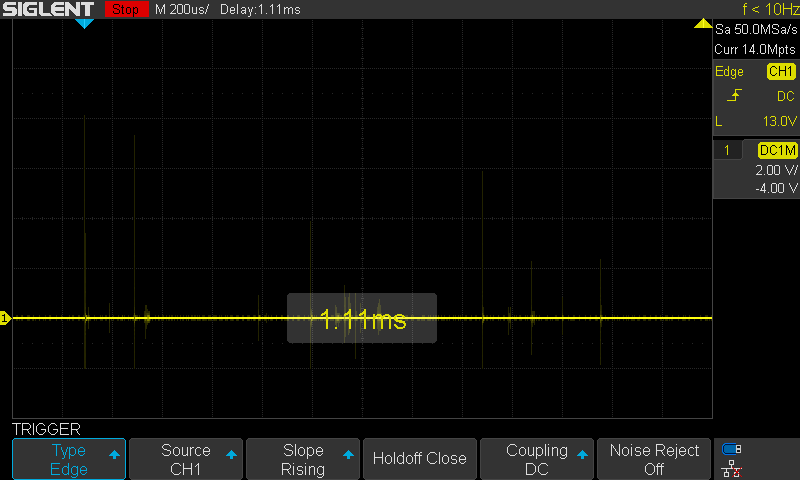
Task: Change trigger Coupling DC setting
Action: pos(537,459)
